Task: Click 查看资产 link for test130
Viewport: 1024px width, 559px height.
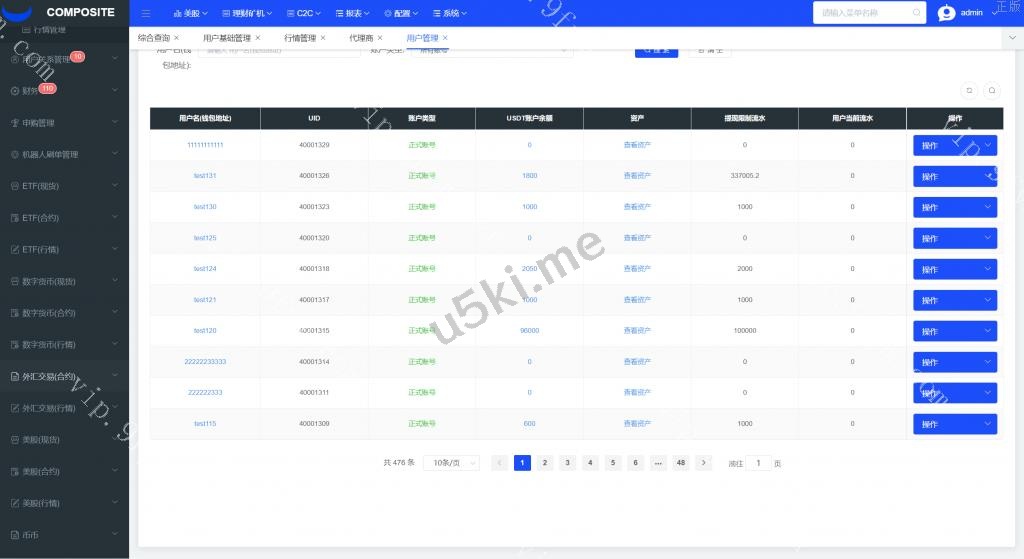Action: [x=637, y=207]
